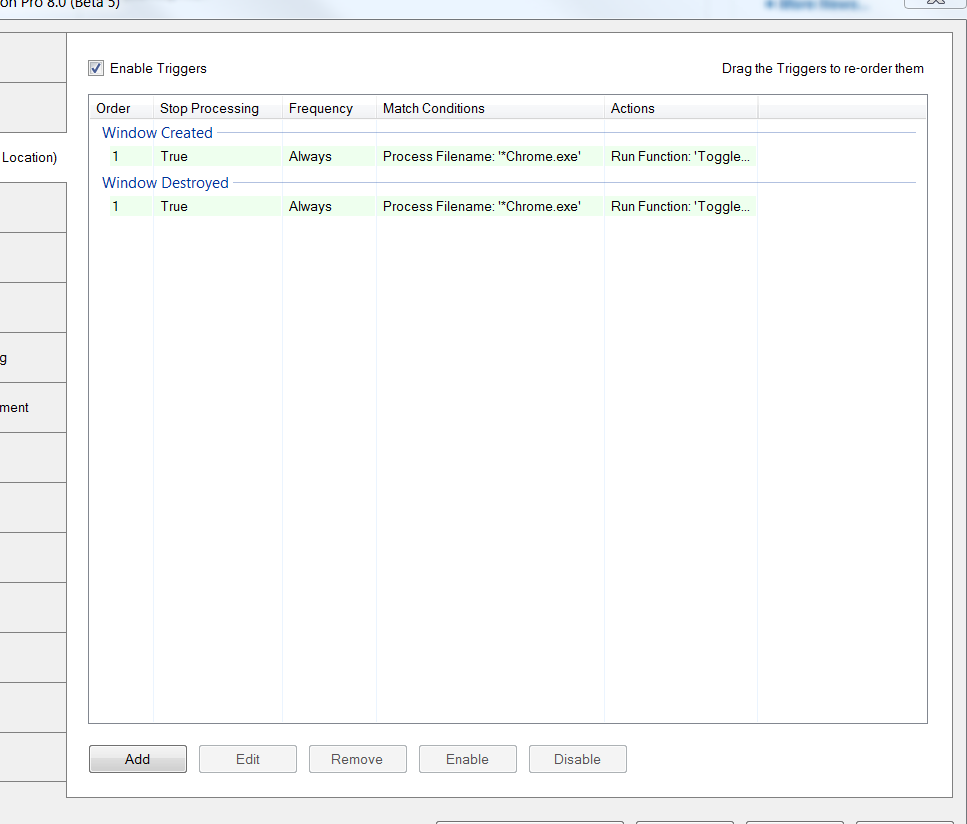Select the Chrome.exe trigger under Window Created

pos(481,157)
